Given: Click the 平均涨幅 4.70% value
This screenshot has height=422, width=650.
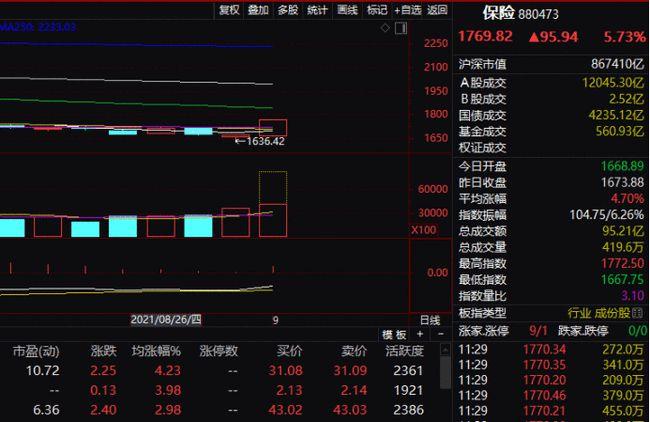Looking at the screenshot, I should pos(627,199).
